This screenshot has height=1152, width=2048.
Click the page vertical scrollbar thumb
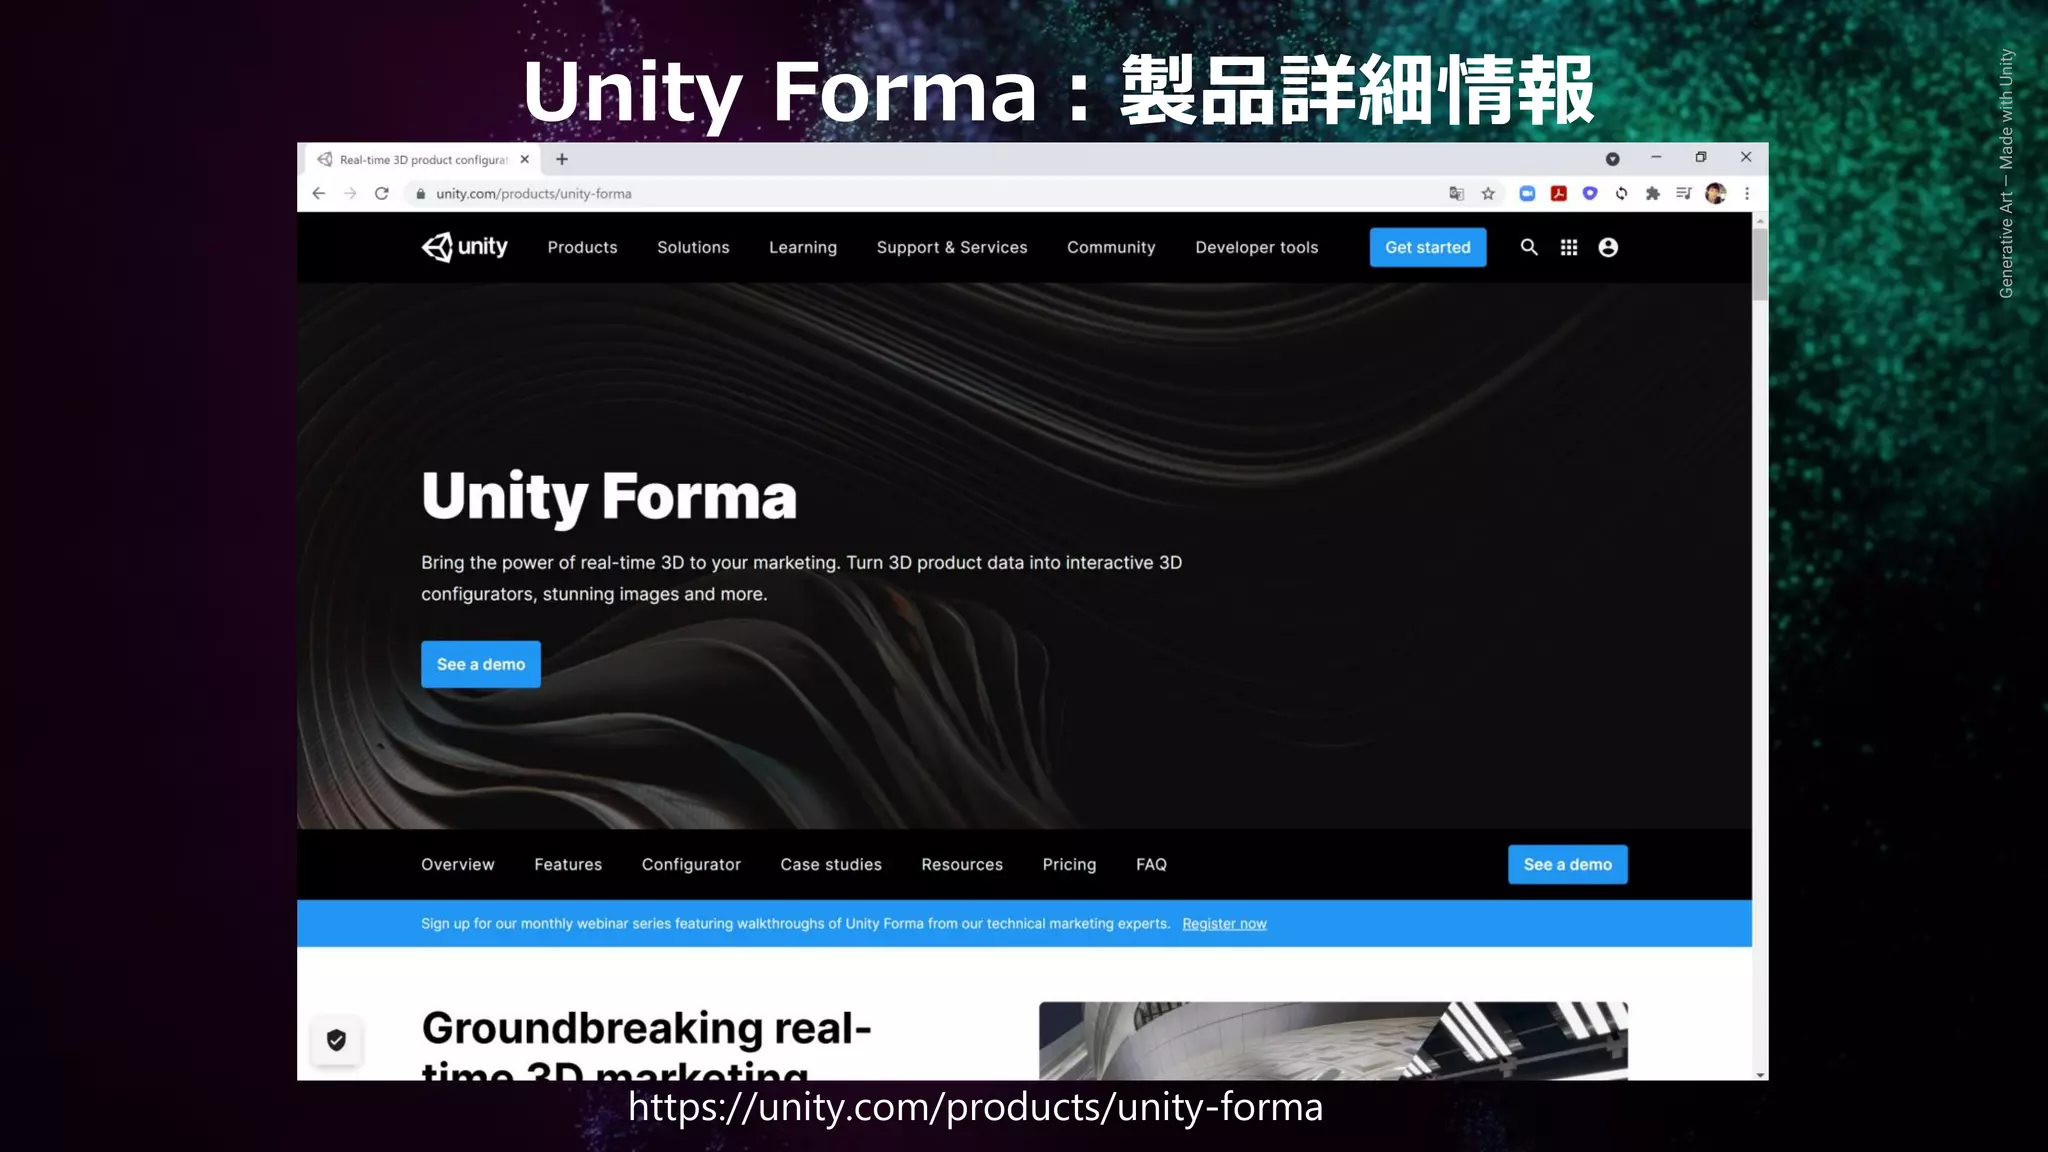[x=1760, y=264]
